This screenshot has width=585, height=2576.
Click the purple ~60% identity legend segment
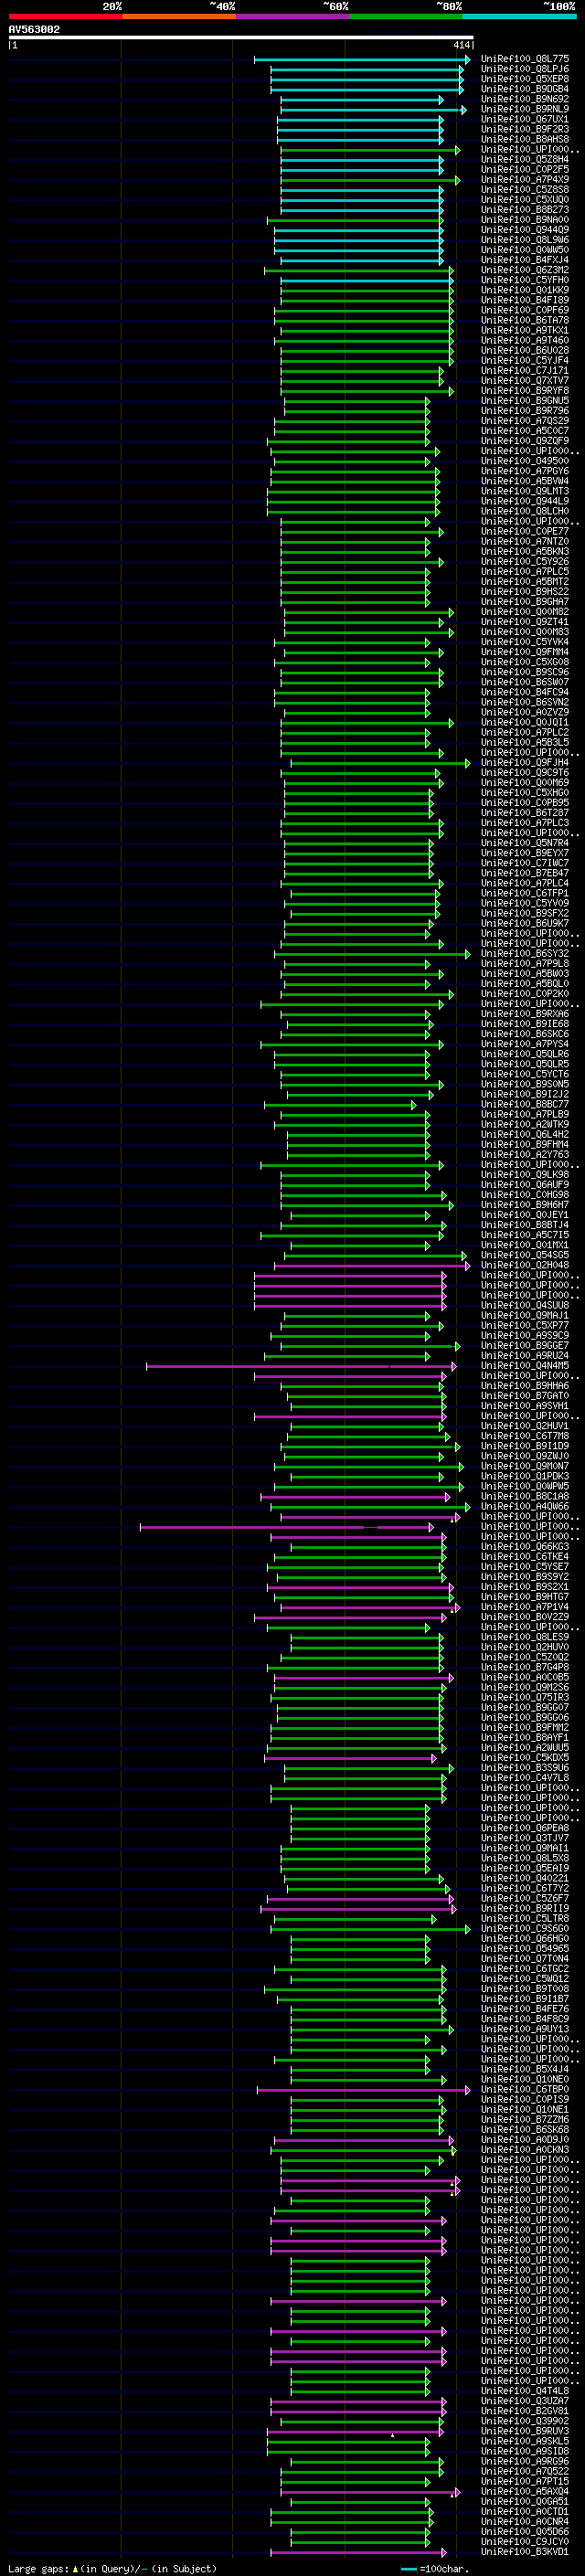tap(292, 16)
